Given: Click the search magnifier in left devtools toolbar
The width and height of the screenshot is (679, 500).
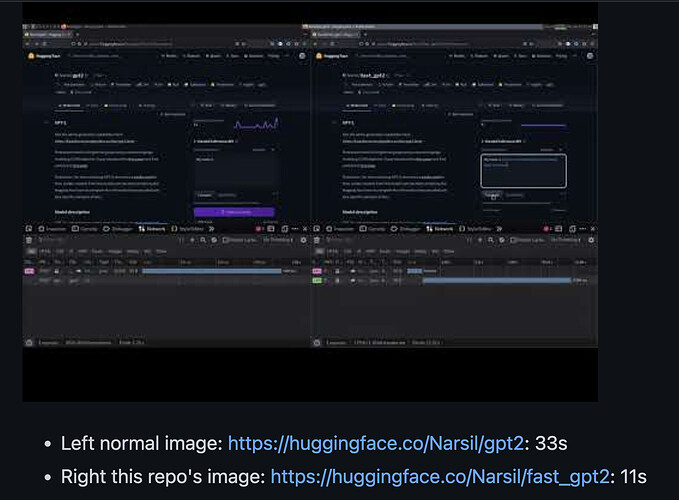Looking at the screenshot, I should click(x=202, y=240).
